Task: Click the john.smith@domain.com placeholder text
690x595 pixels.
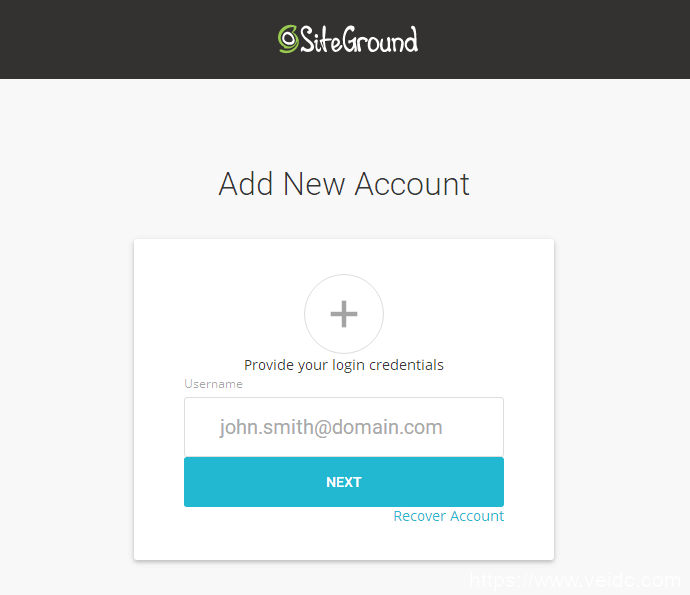Action: tap(331, 427)
